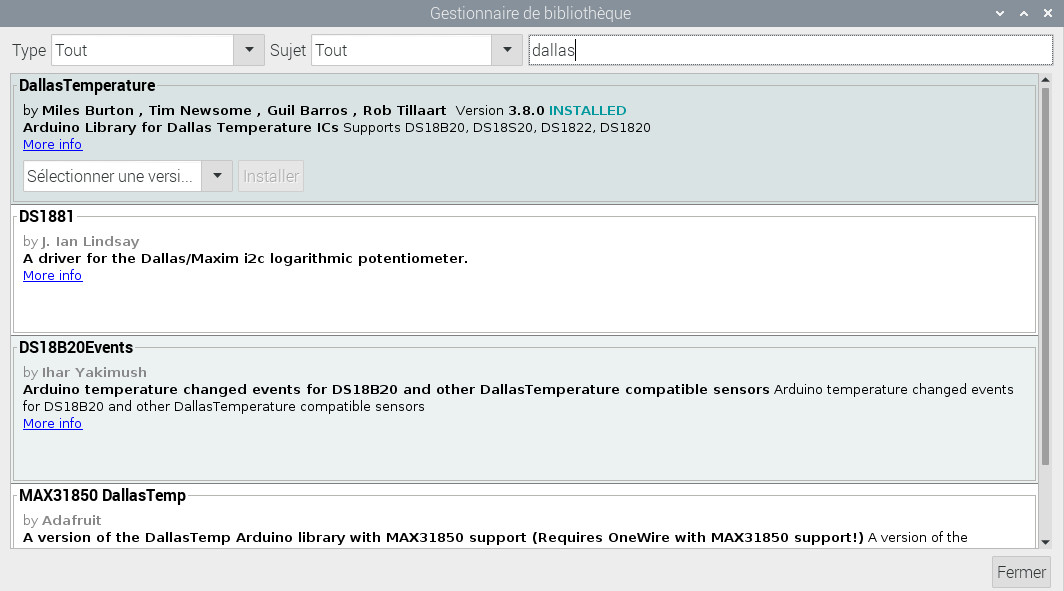Click the 'Gestionnaire de bibliothèque' title bar
This screenshot has width=1064, height=591.
click(530, 13)
